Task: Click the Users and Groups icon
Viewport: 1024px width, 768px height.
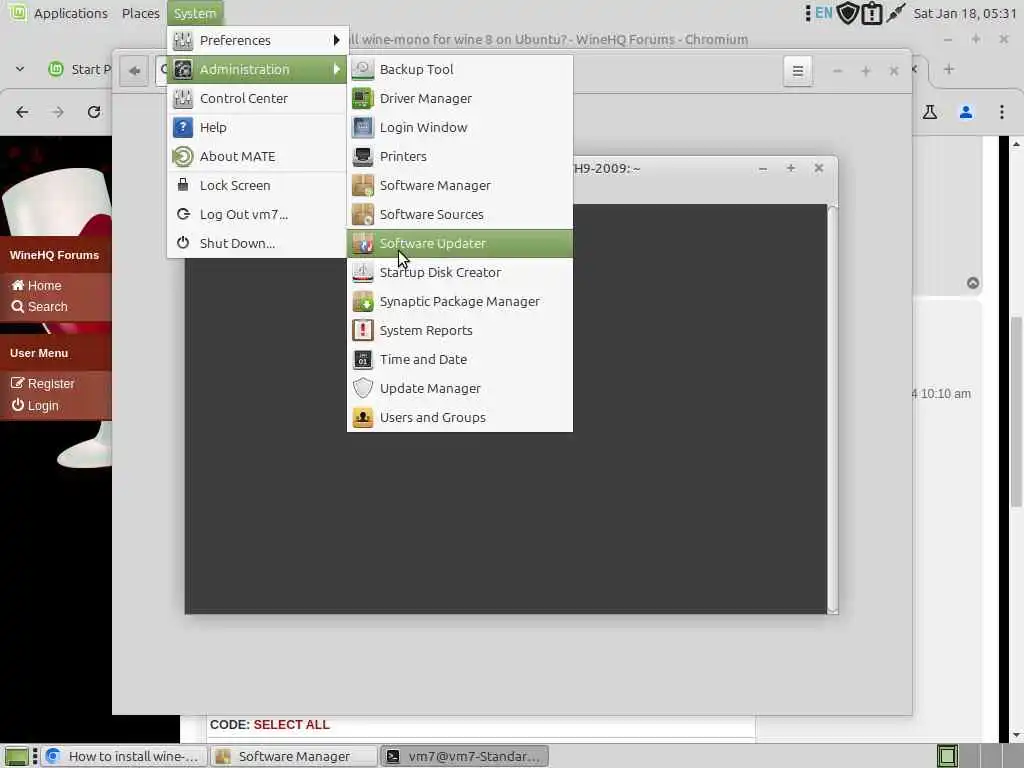Action: pos(362,417)
